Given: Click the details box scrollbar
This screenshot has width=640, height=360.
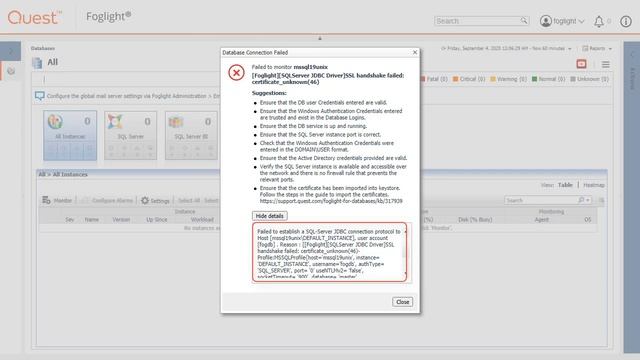Looking at the screenshot, I should click(x=405, y=252).
